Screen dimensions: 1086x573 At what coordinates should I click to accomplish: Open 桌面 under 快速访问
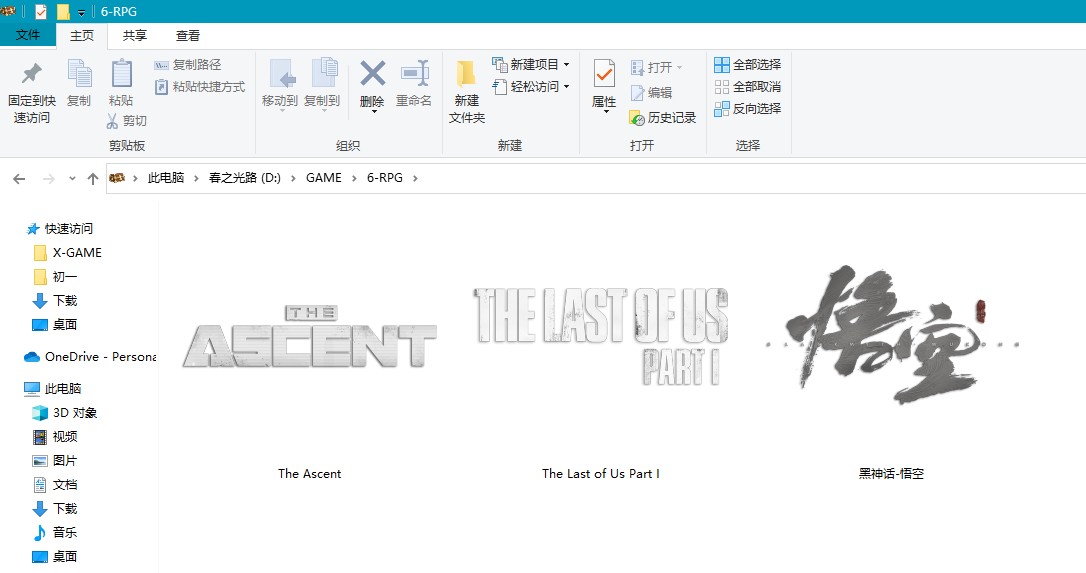(x=55, y=324)
